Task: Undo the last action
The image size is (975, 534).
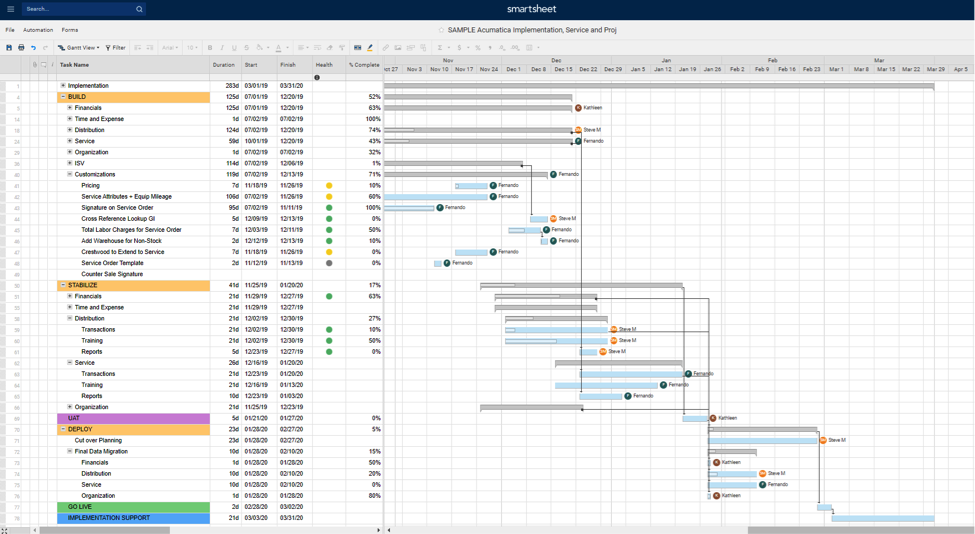Action: [x=34, y=47]
